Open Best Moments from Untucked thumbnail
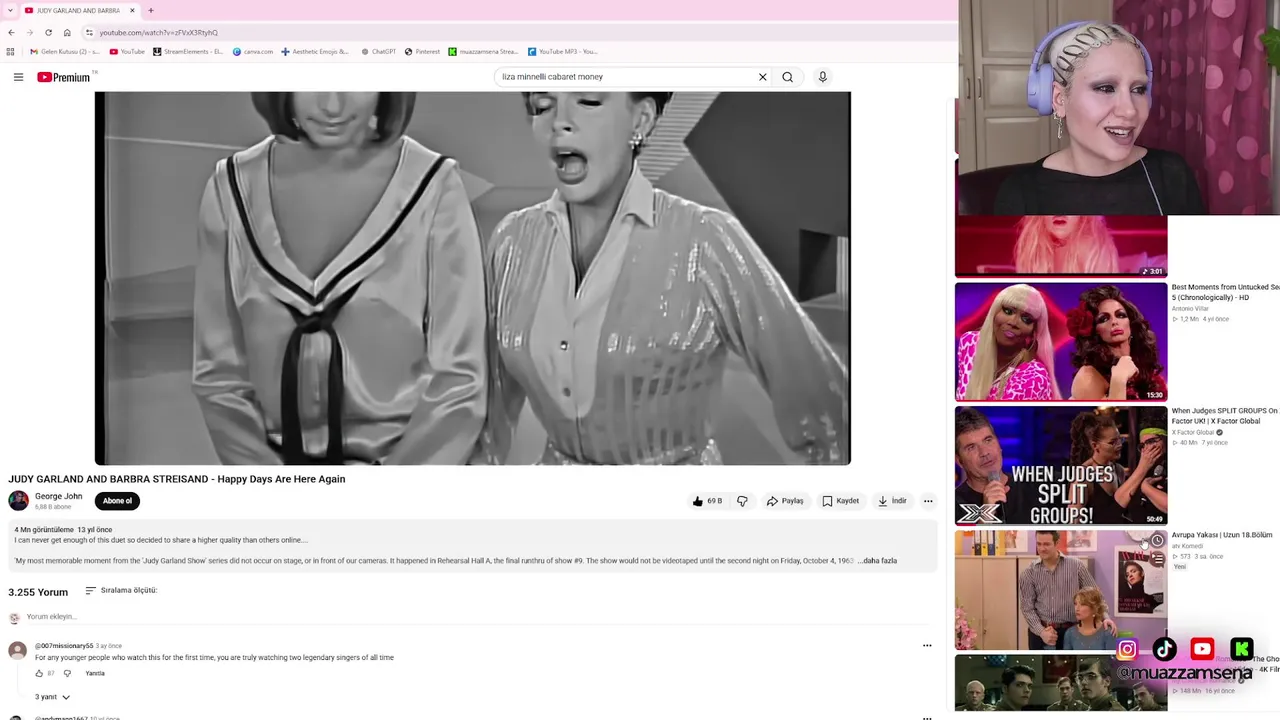Image resolution: width=1280 pixels, height=720 pixels. (x=1061, y=342)
